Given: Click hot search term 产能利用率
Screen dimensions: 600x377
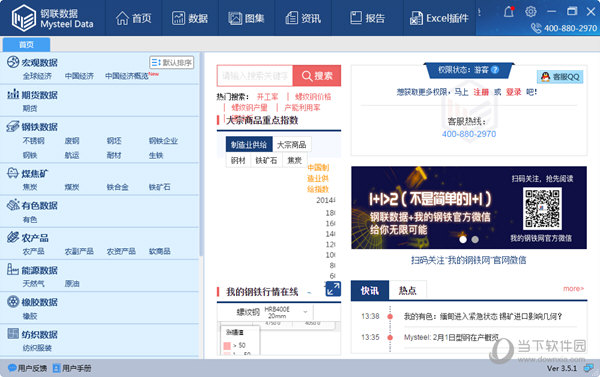Looking at the screenshot, I should click(x=302, y=108).
